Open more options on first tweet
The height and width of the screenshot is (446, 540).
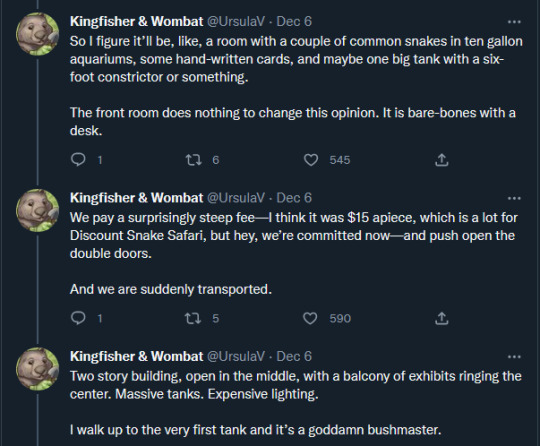pyautogui.click(x=514, y=22)
